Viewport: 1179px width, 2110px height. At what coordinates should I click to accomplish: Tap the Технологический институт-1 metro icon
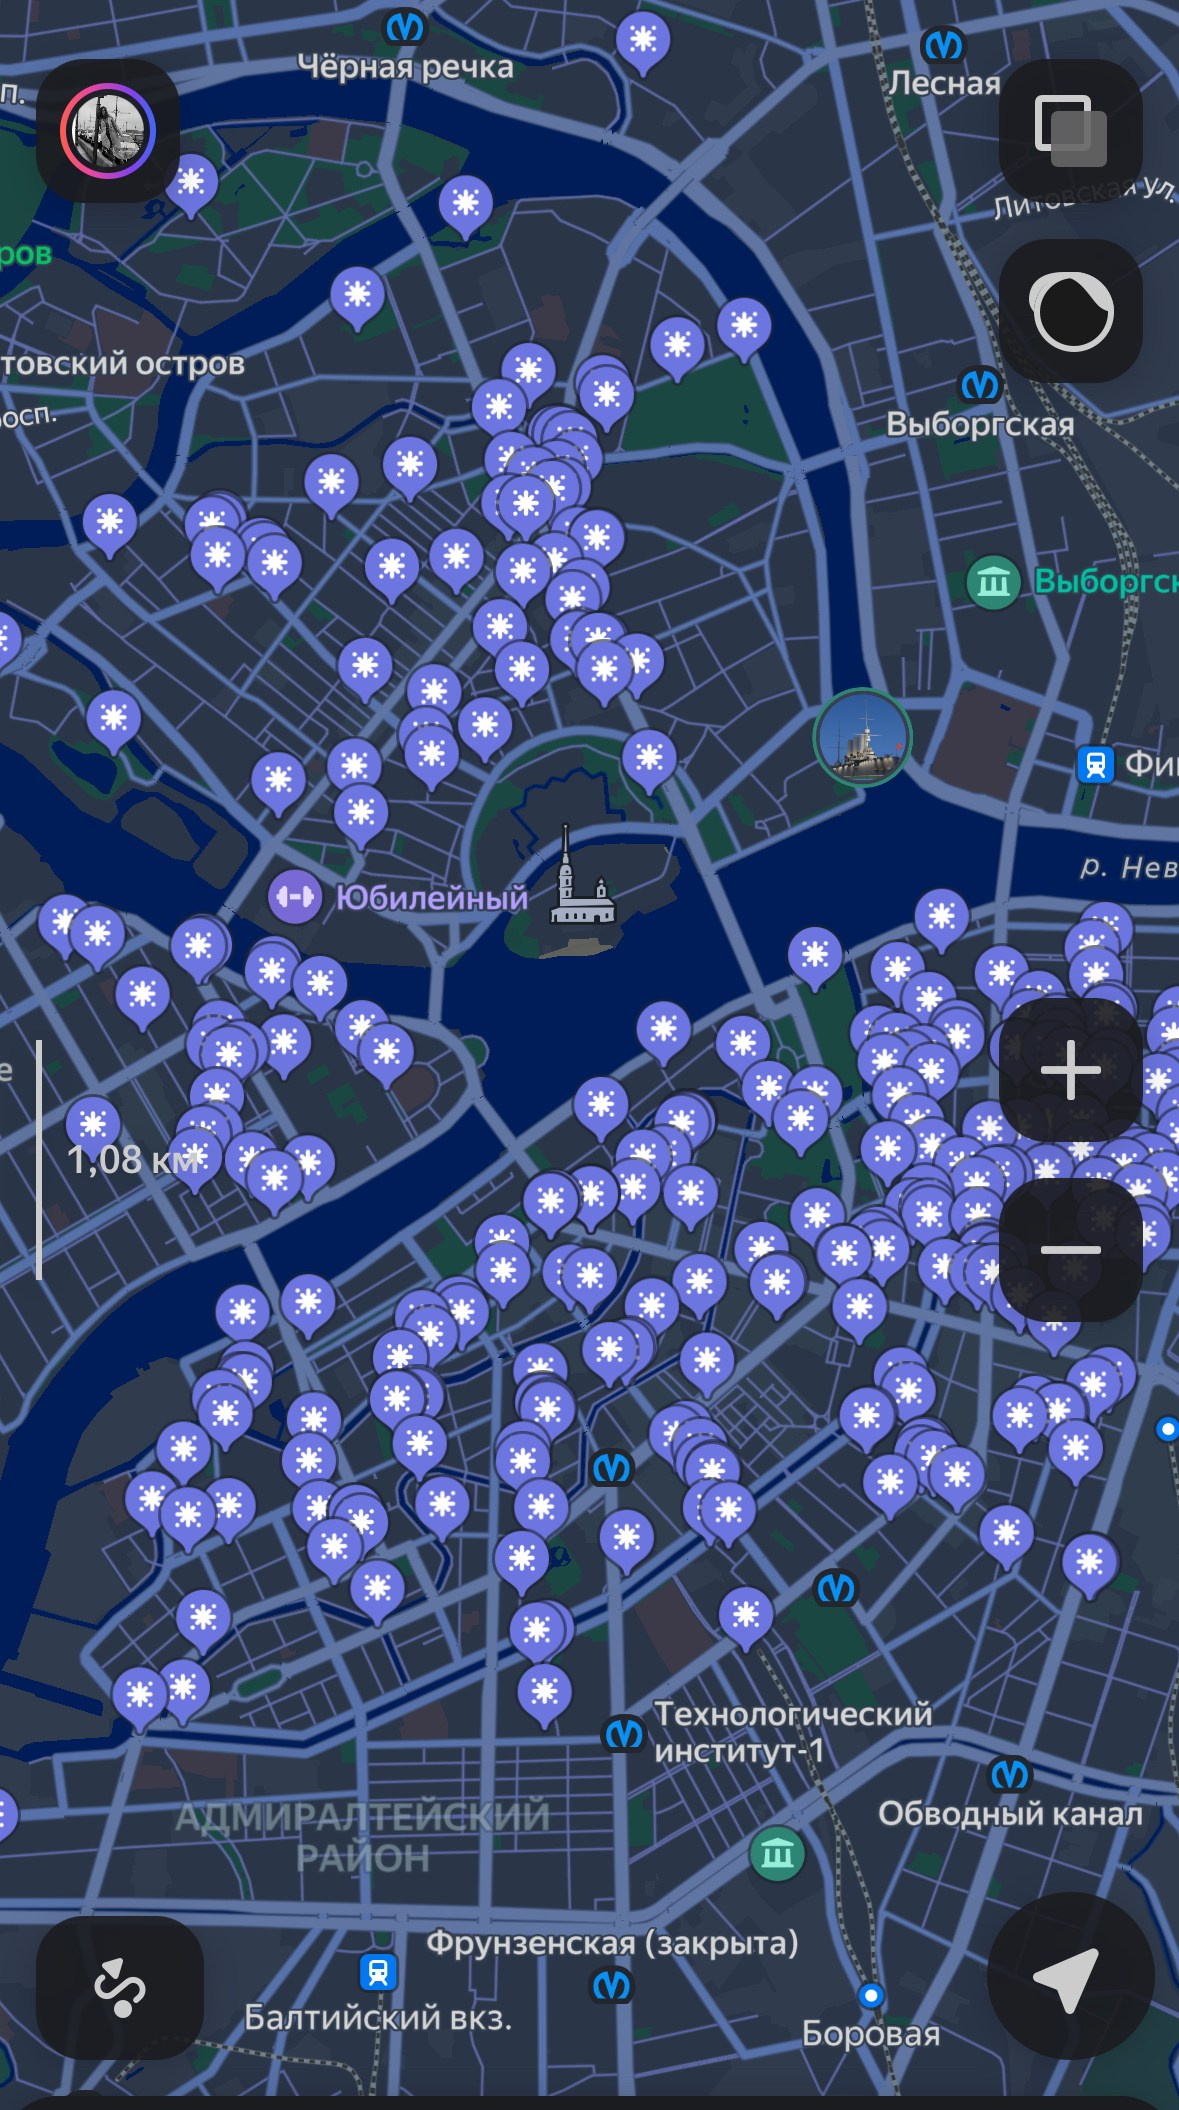click(x=623, y=1733)
